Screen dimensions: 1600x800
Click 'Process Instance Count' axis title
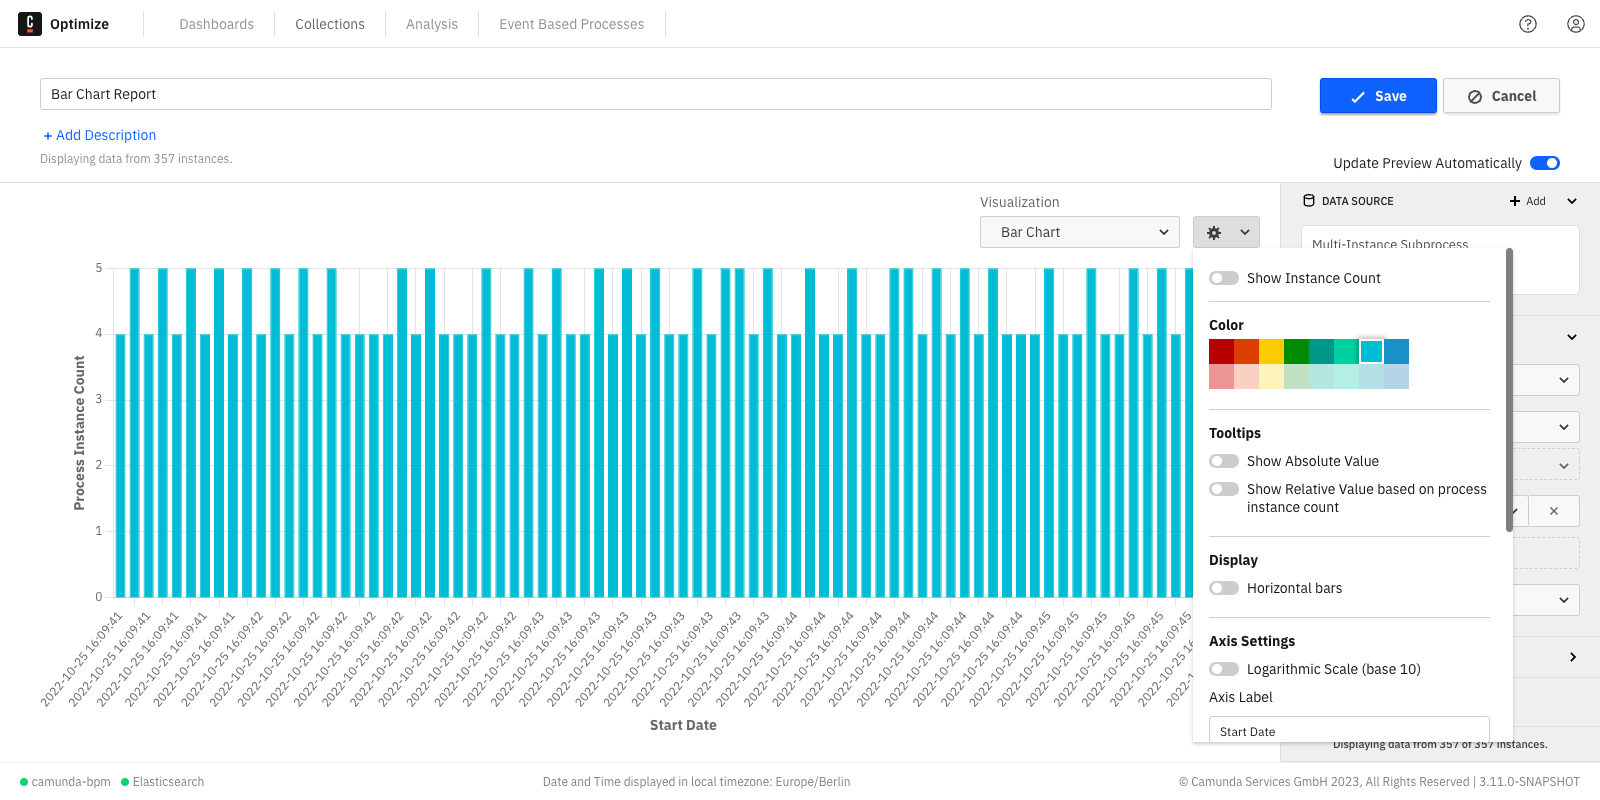coord(80,433)
